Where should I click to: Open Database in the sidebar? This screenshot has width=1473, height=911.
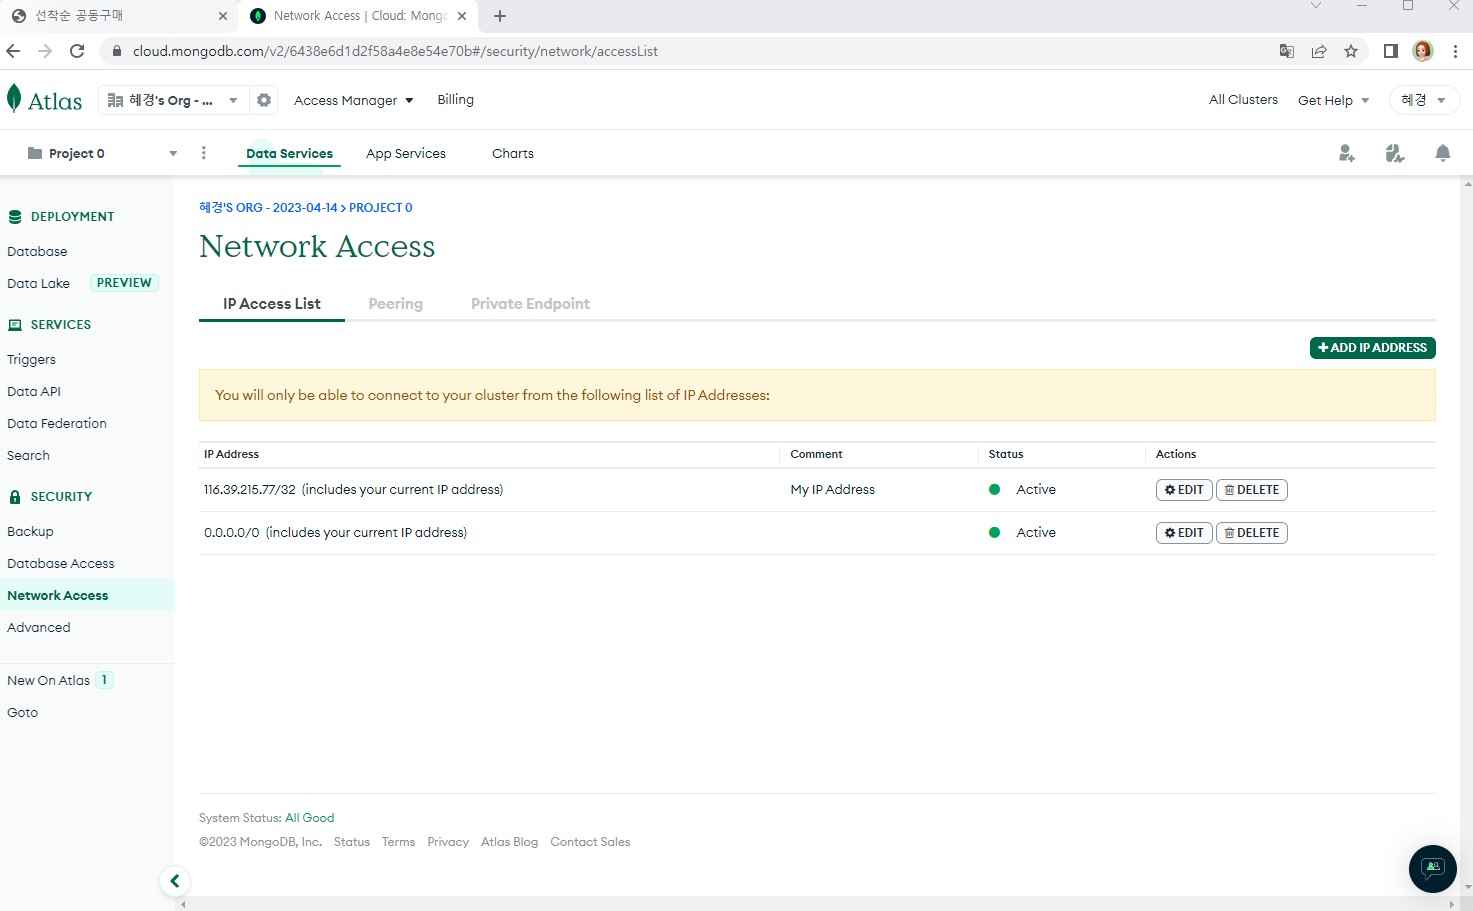[x=37, y=251]
